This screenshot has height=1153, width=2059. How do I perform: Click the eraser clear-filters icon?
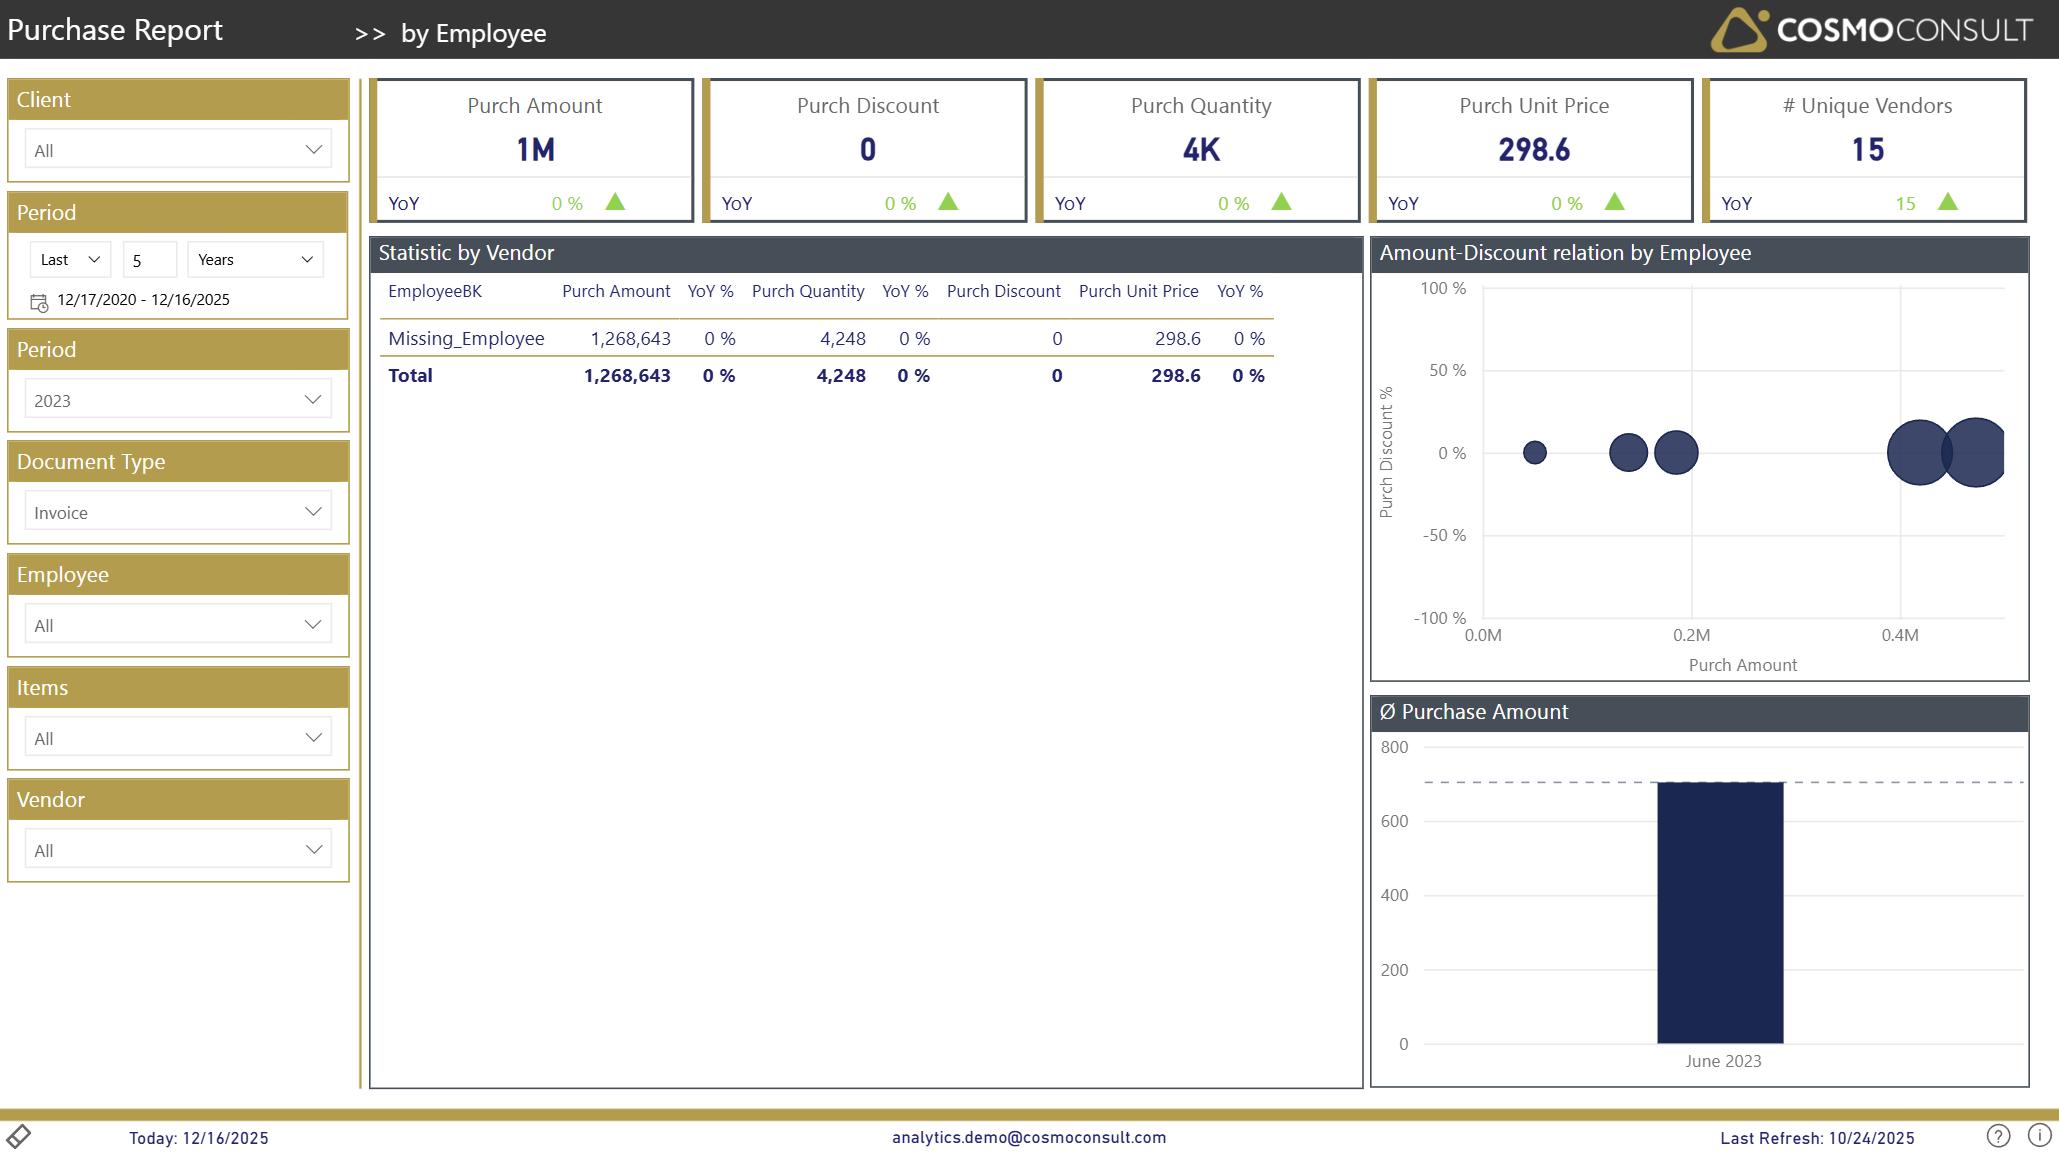tap(19, 1136)
